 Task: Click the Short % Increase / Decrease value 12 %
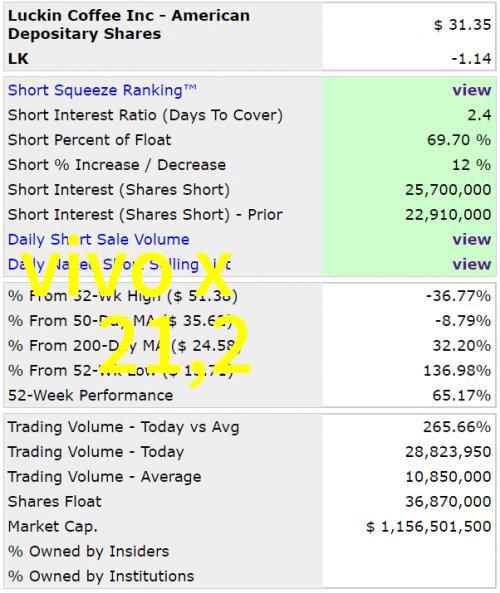coord(472,165)
